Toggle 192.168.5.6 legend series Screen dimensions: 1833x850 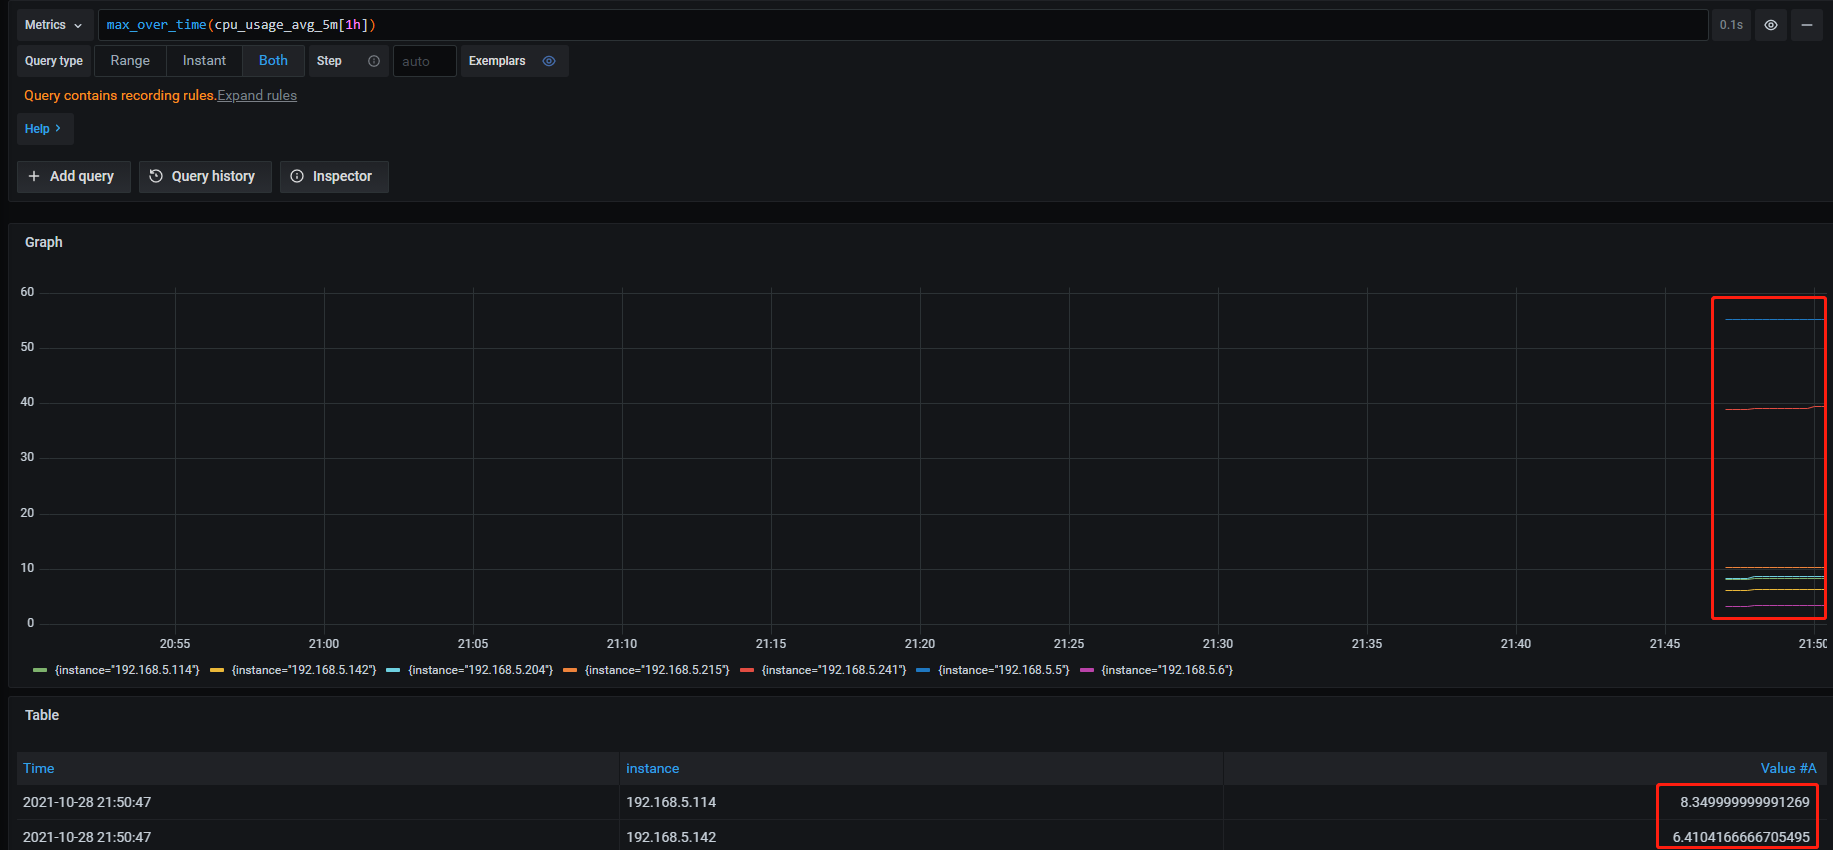tap(1166, 670)
